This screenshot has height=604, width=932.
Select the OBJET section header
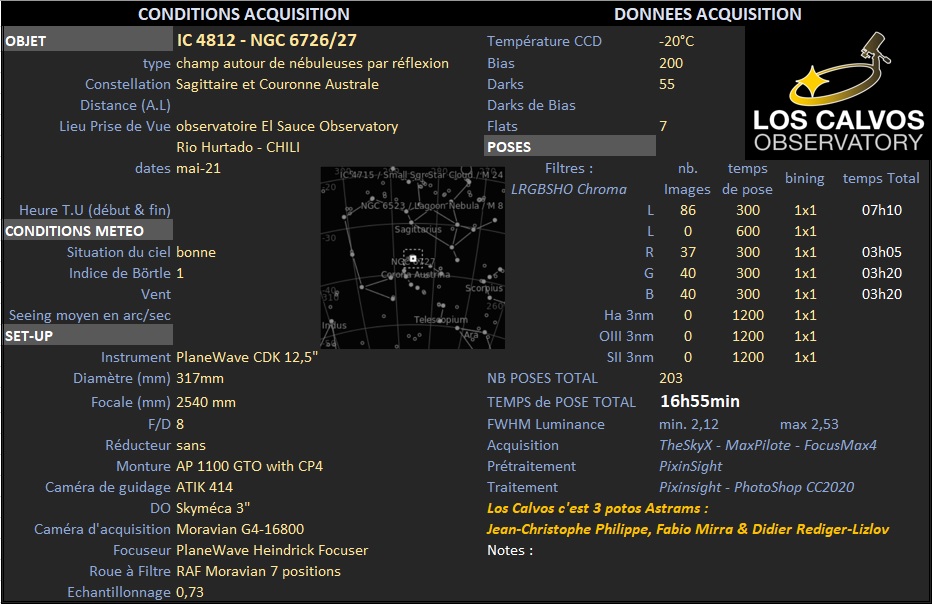point(88,41)
